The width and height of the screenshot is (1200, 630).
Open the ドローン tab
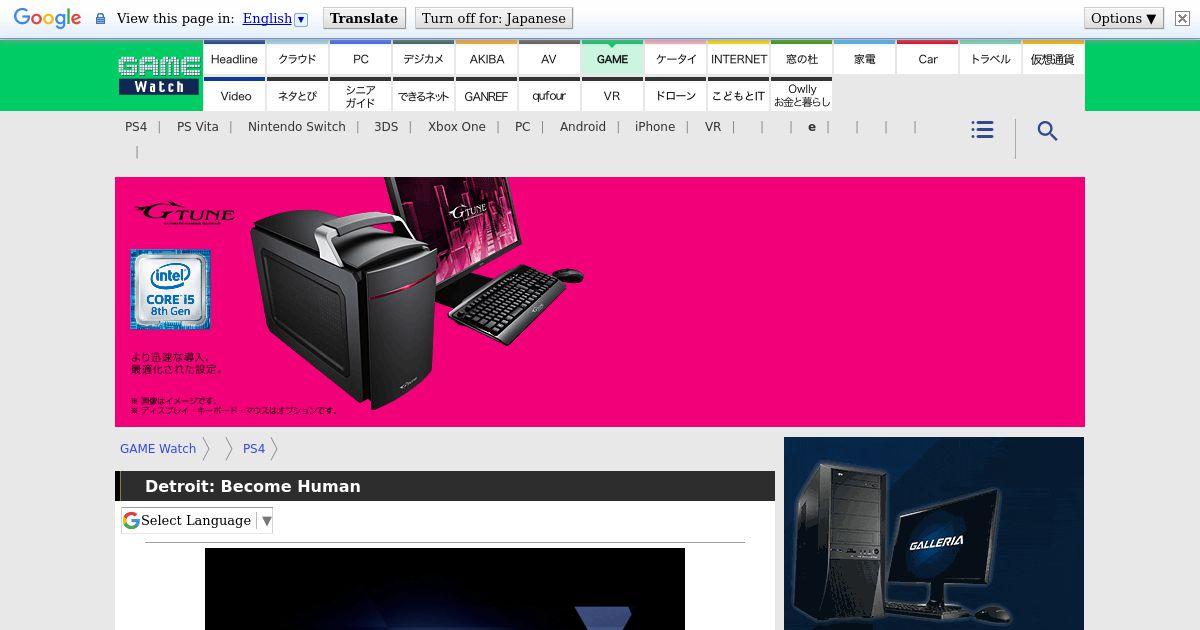pos(675,95)
